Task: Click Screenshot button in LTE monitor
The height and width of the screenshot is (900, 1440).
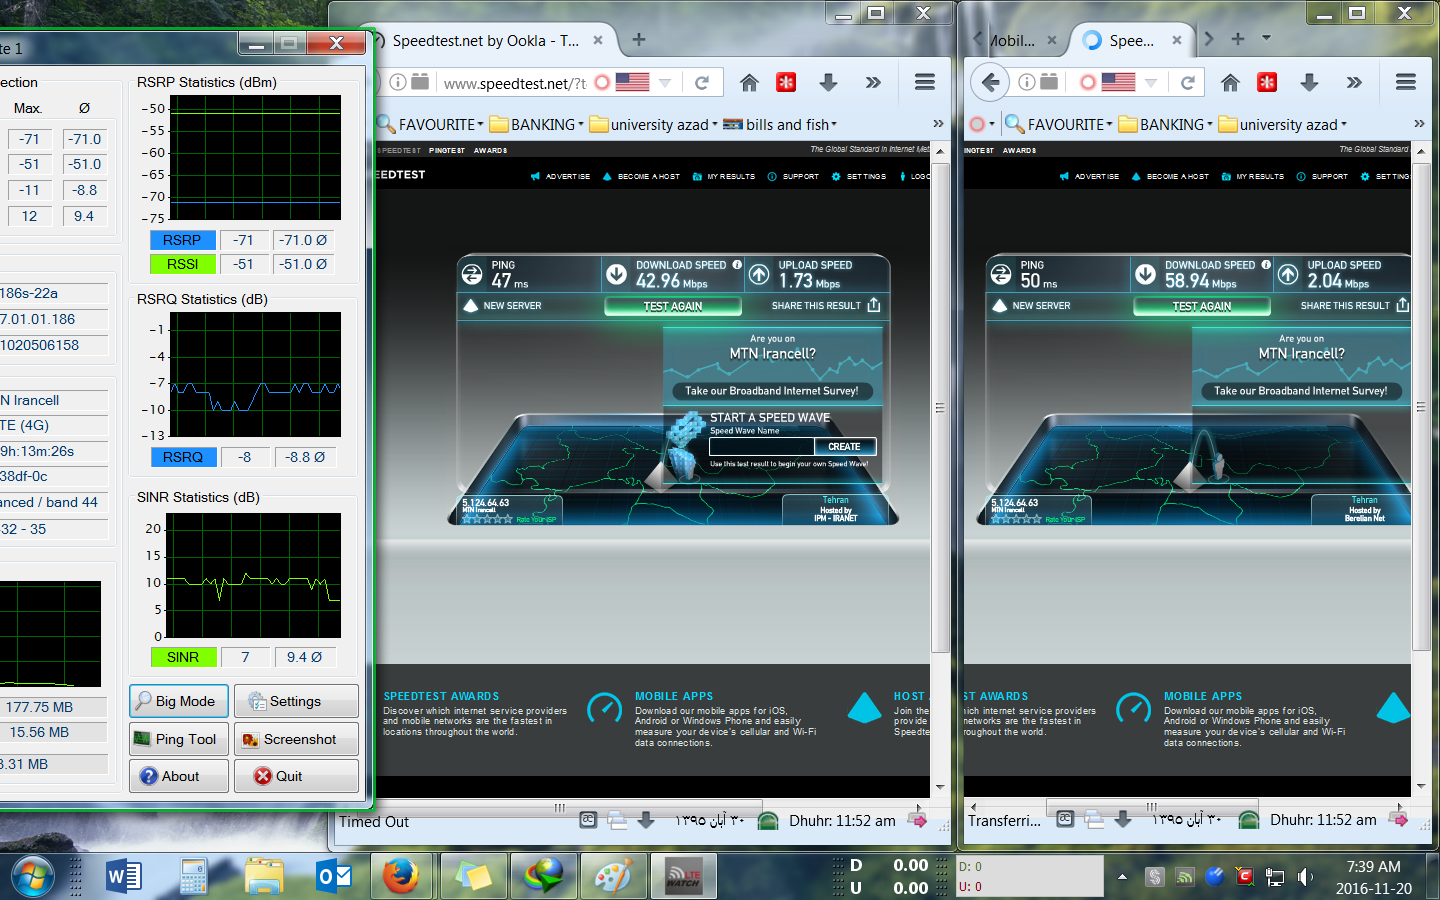Action: click(296, 739)
